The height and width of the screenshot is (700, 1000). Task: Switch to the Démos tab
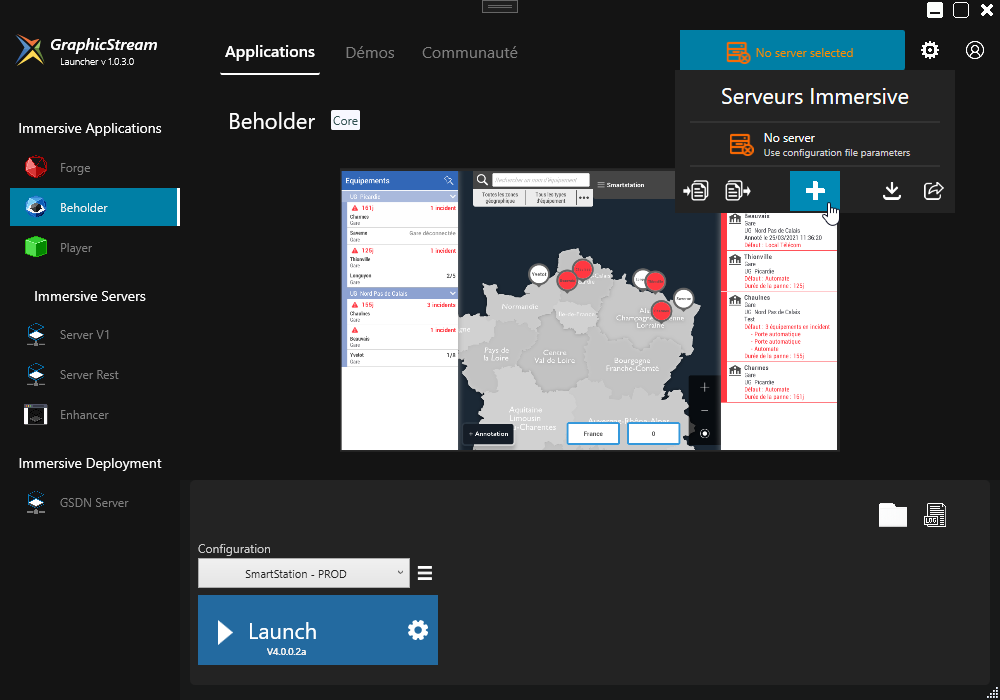[370, 52]
